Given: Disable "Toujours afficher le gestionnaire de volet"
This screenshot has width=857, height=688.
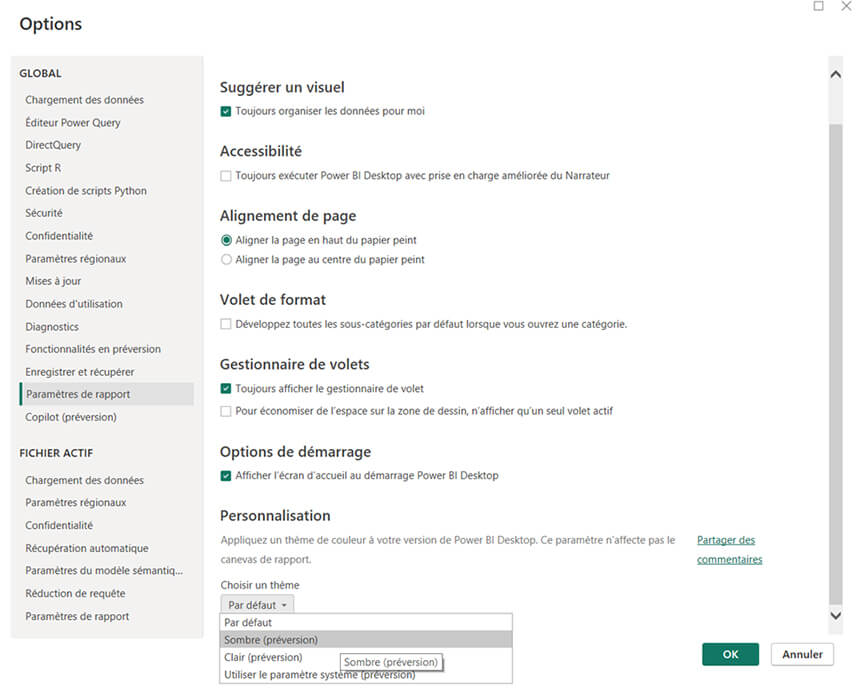Looking at the screenshot, I should pos(225,390).
